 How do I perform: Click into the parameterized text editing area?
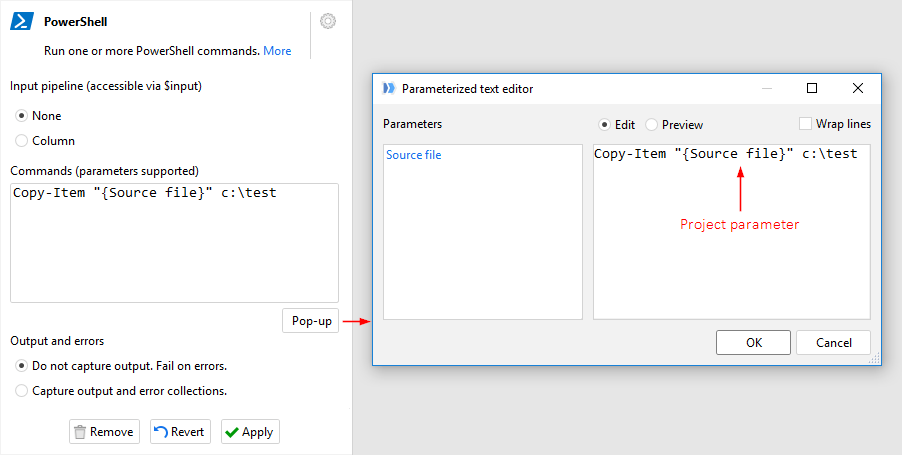tap(732, 232)
